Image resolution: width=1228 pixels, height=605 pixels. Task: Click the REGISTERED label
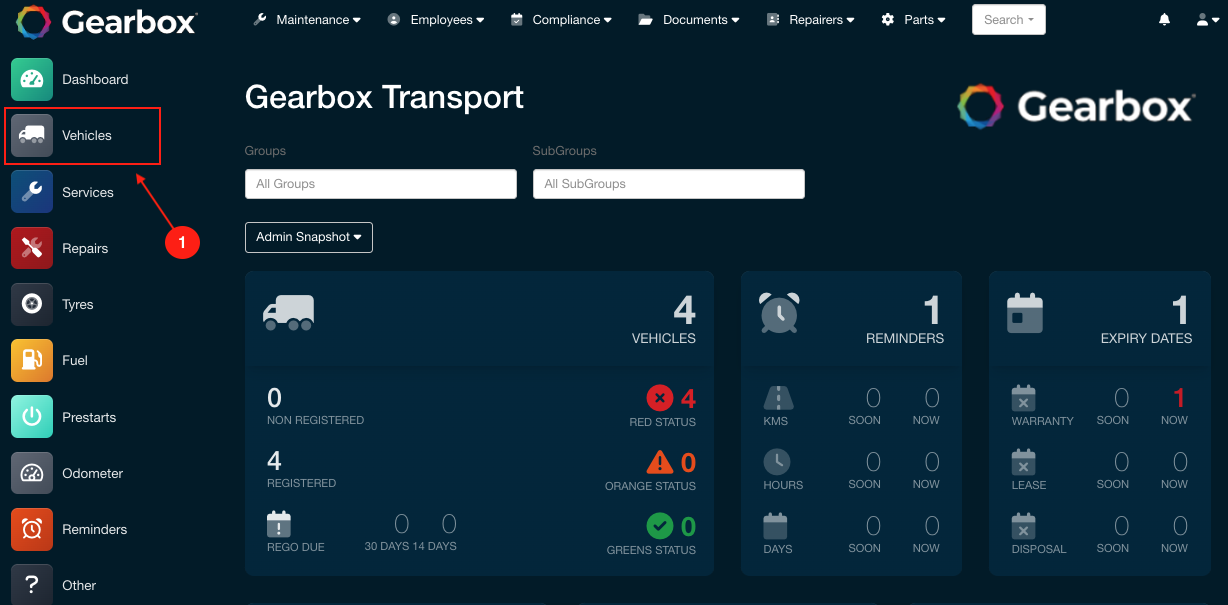301,483
